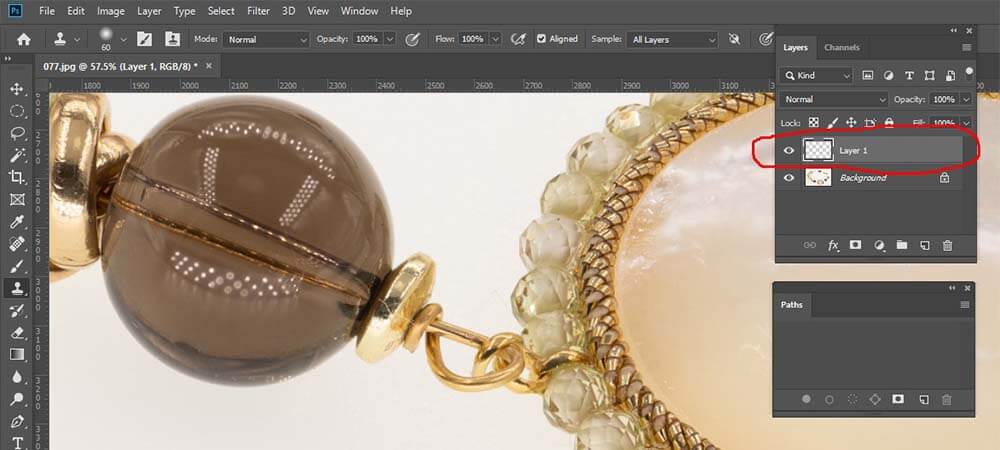This screenshot has height=450, width=1000.
Task: Select the Eraser tool
Action: tap(17, 332)
